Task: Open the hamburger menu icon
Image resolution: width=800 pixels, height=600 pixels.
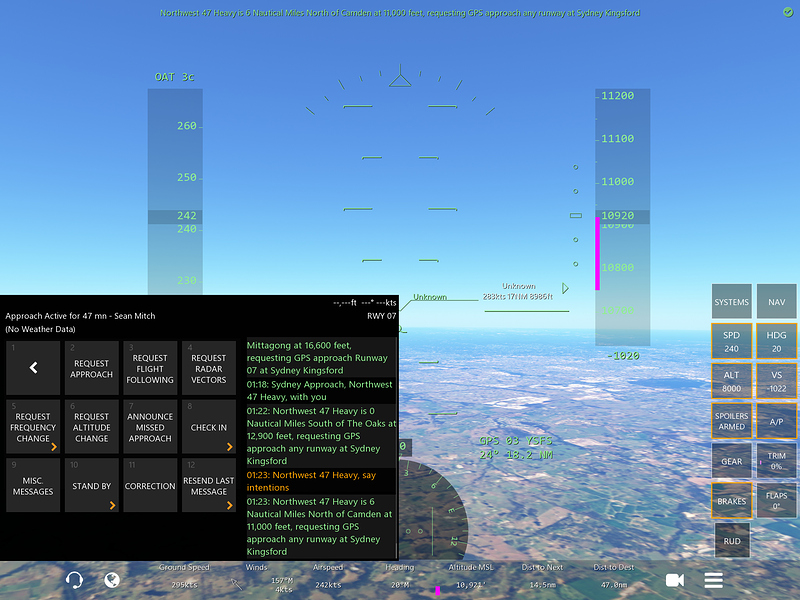Action: point(713,580)
